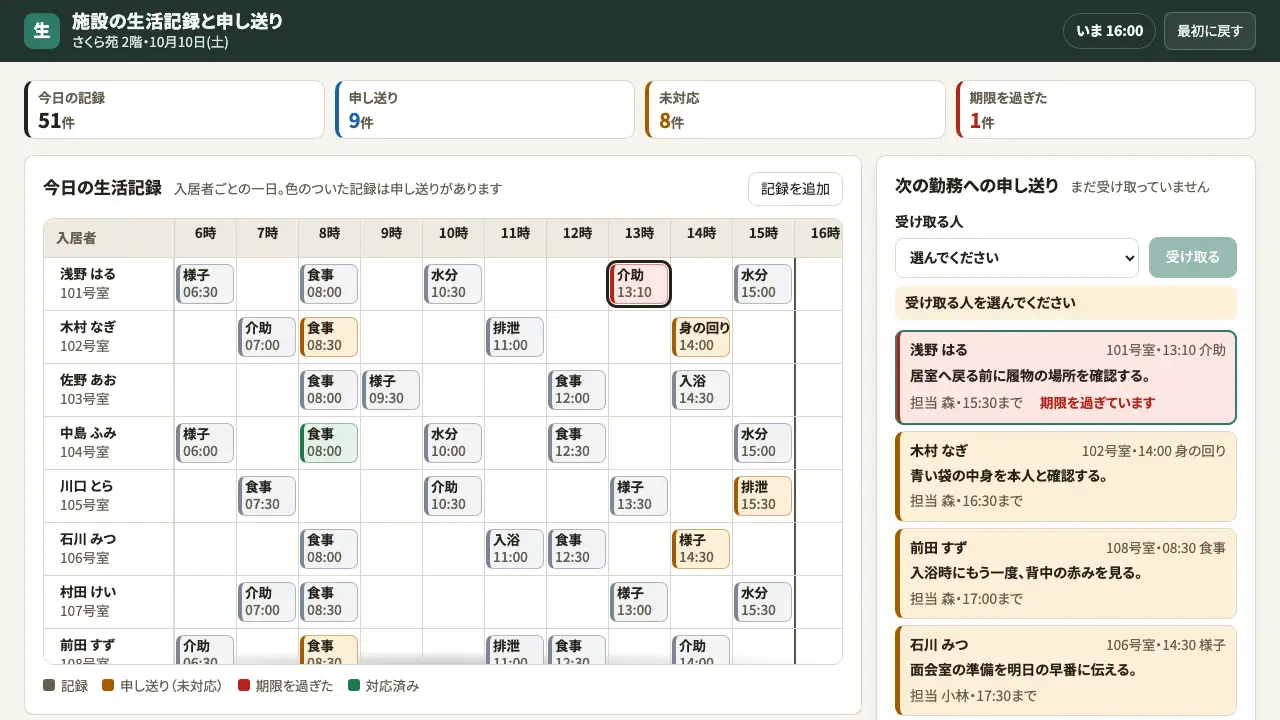
Task: Select 浅野 はる 様子 06:30 record
Action: pos(205,284)
